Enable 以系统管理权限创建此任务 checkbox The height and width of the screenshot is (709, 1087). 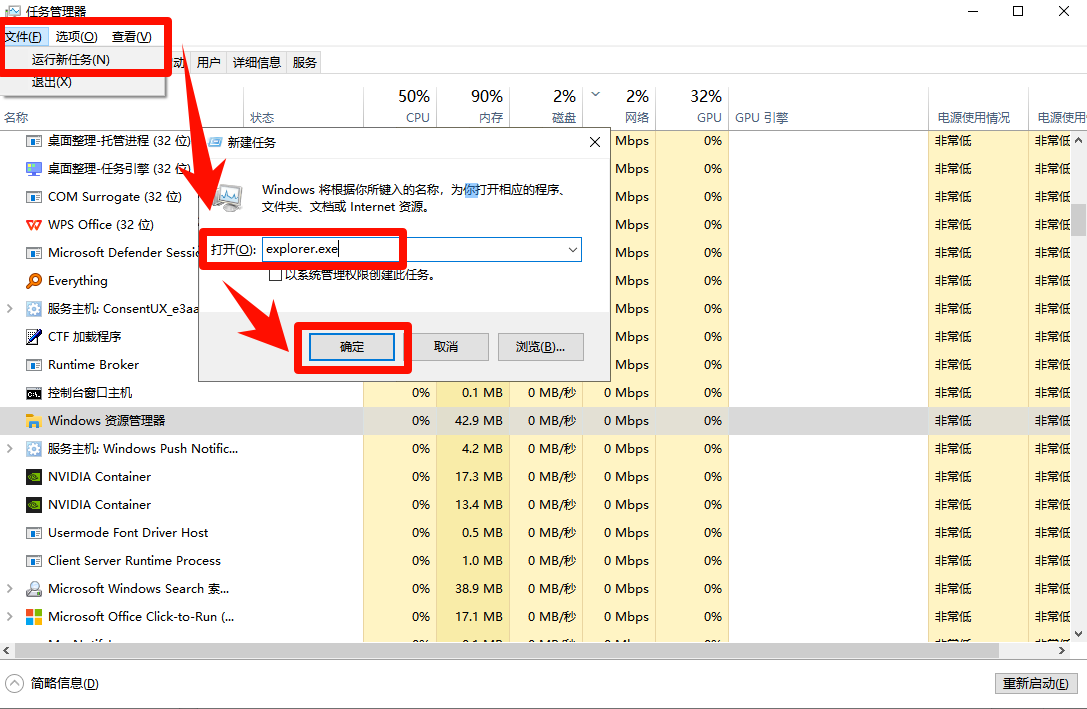pos(275,275)
